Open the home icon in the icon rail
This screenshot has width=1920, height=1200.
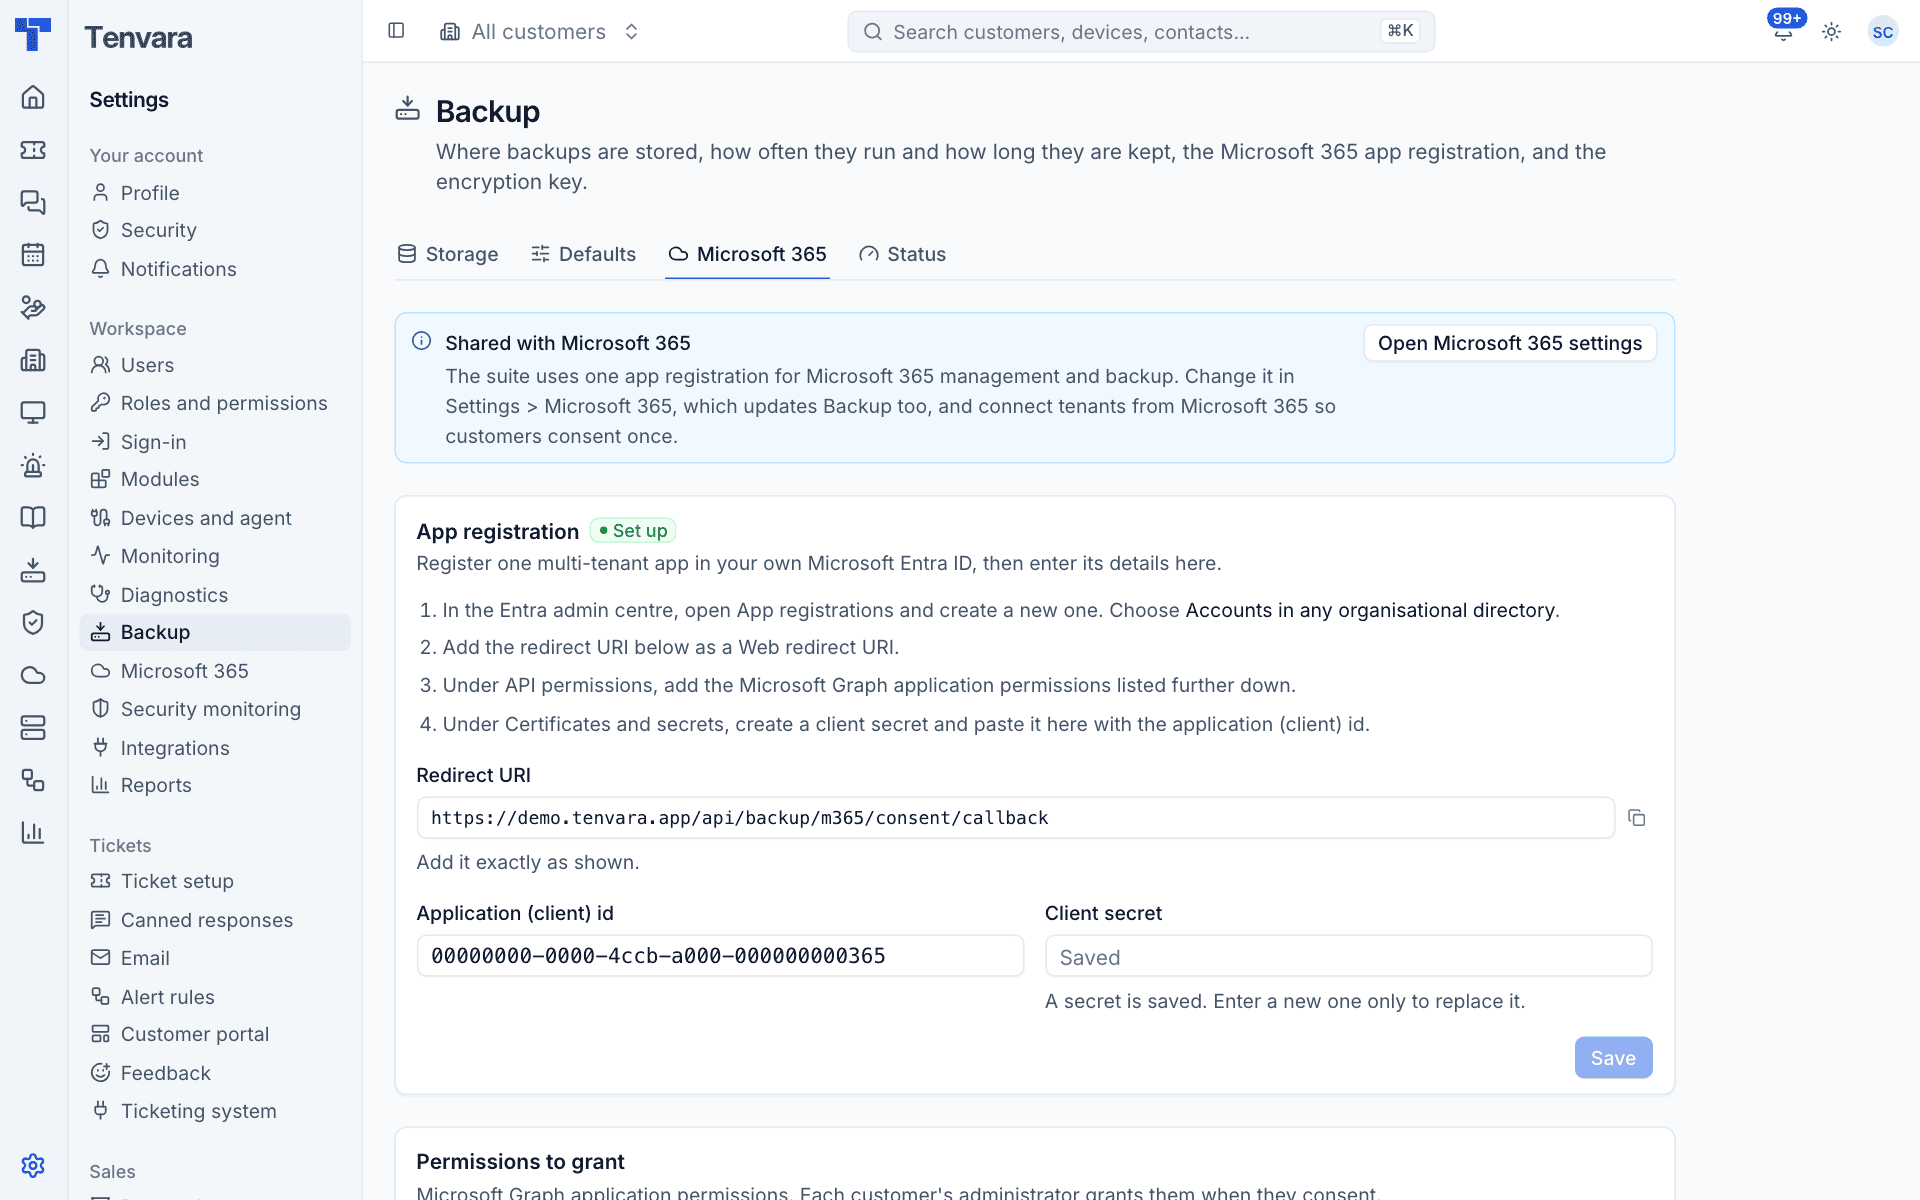point(33,97)
